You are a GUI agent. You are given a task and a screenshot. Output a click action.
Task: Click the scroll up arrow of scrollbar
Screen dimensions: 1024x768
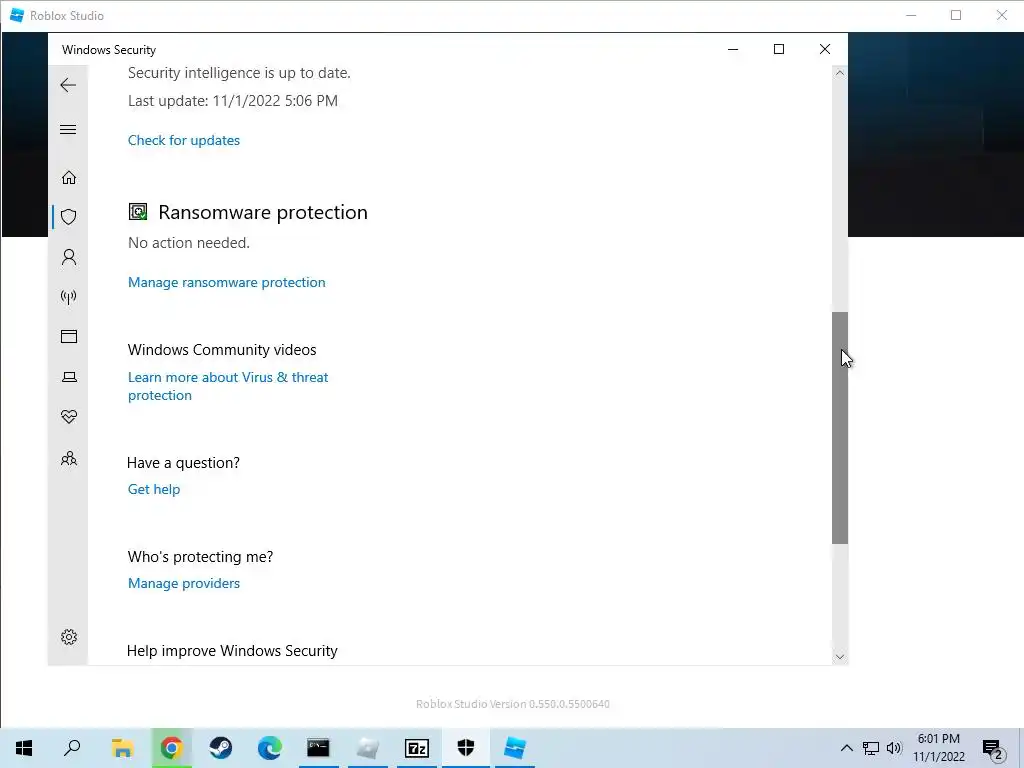pos(839,73)
